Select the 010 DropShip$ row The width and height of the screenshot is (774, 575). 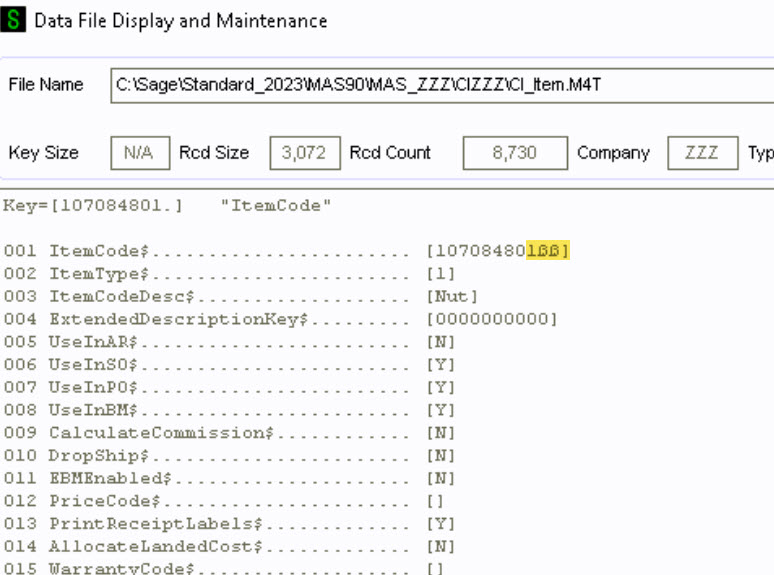(229, 455)
